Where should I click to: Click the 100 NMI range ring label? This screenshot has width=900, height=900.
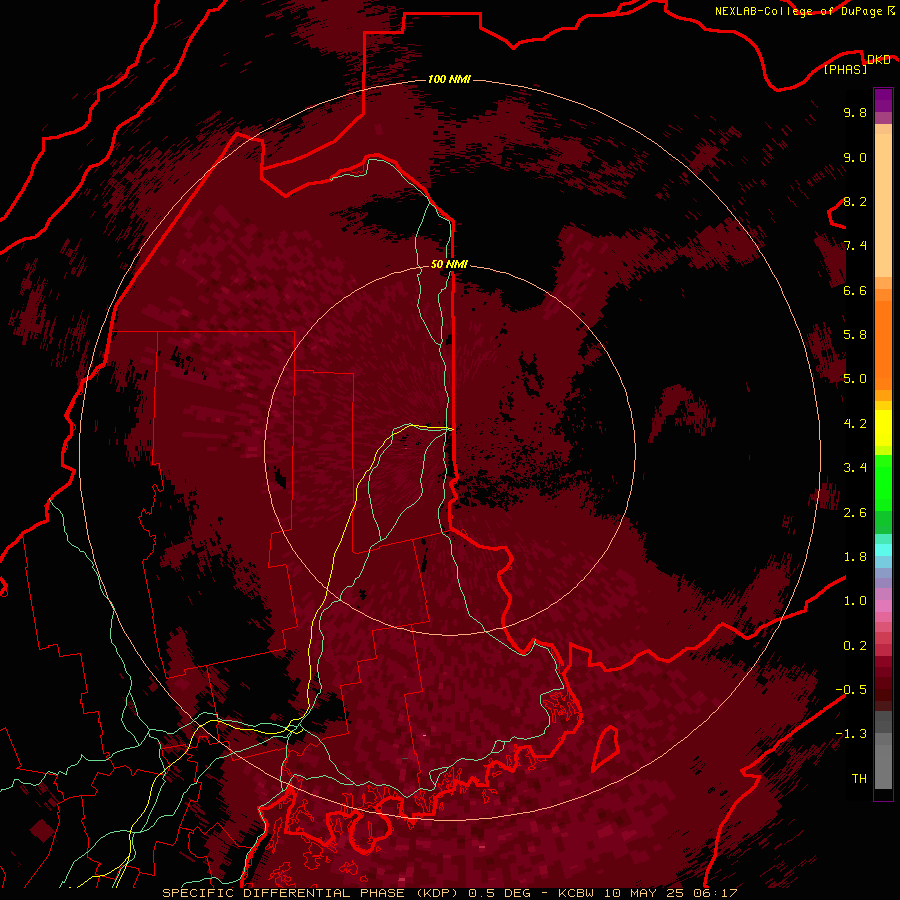point(449,79)
